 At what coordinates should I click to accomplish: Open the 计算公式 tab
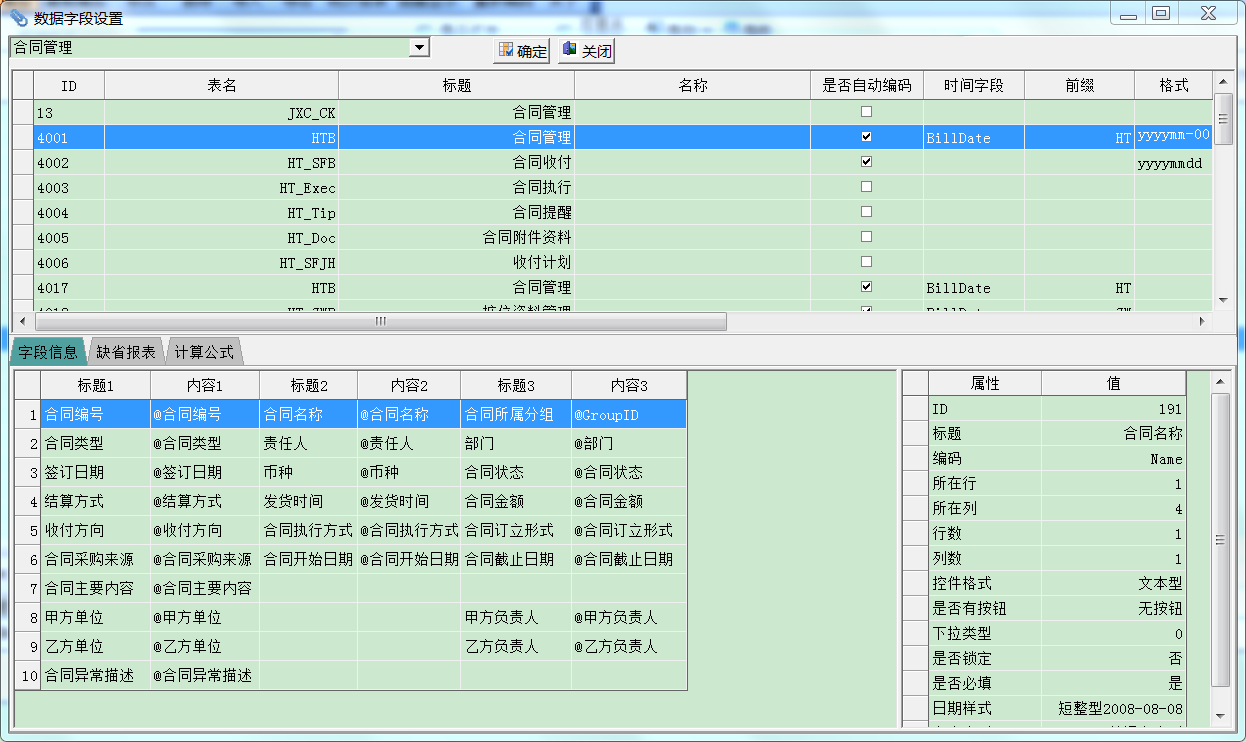204,352
